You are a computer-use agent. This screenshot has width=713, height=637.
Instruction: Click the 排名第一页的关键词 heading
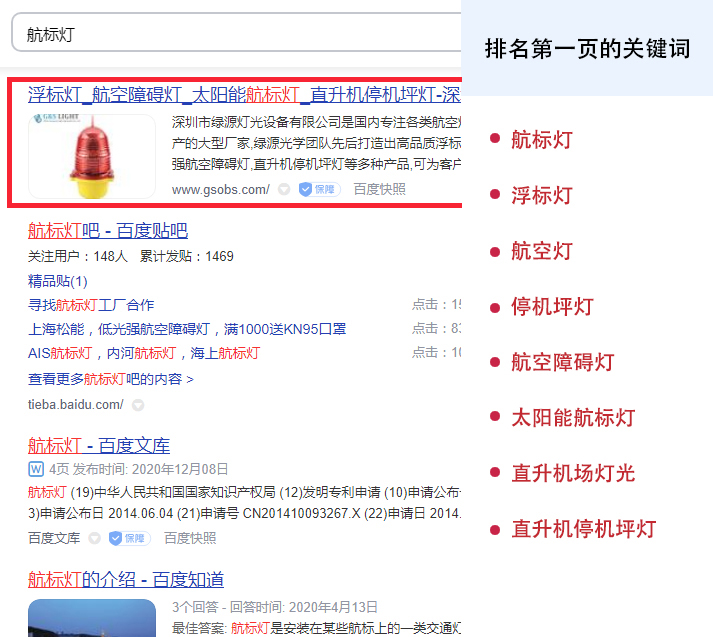tap(587, 49)
